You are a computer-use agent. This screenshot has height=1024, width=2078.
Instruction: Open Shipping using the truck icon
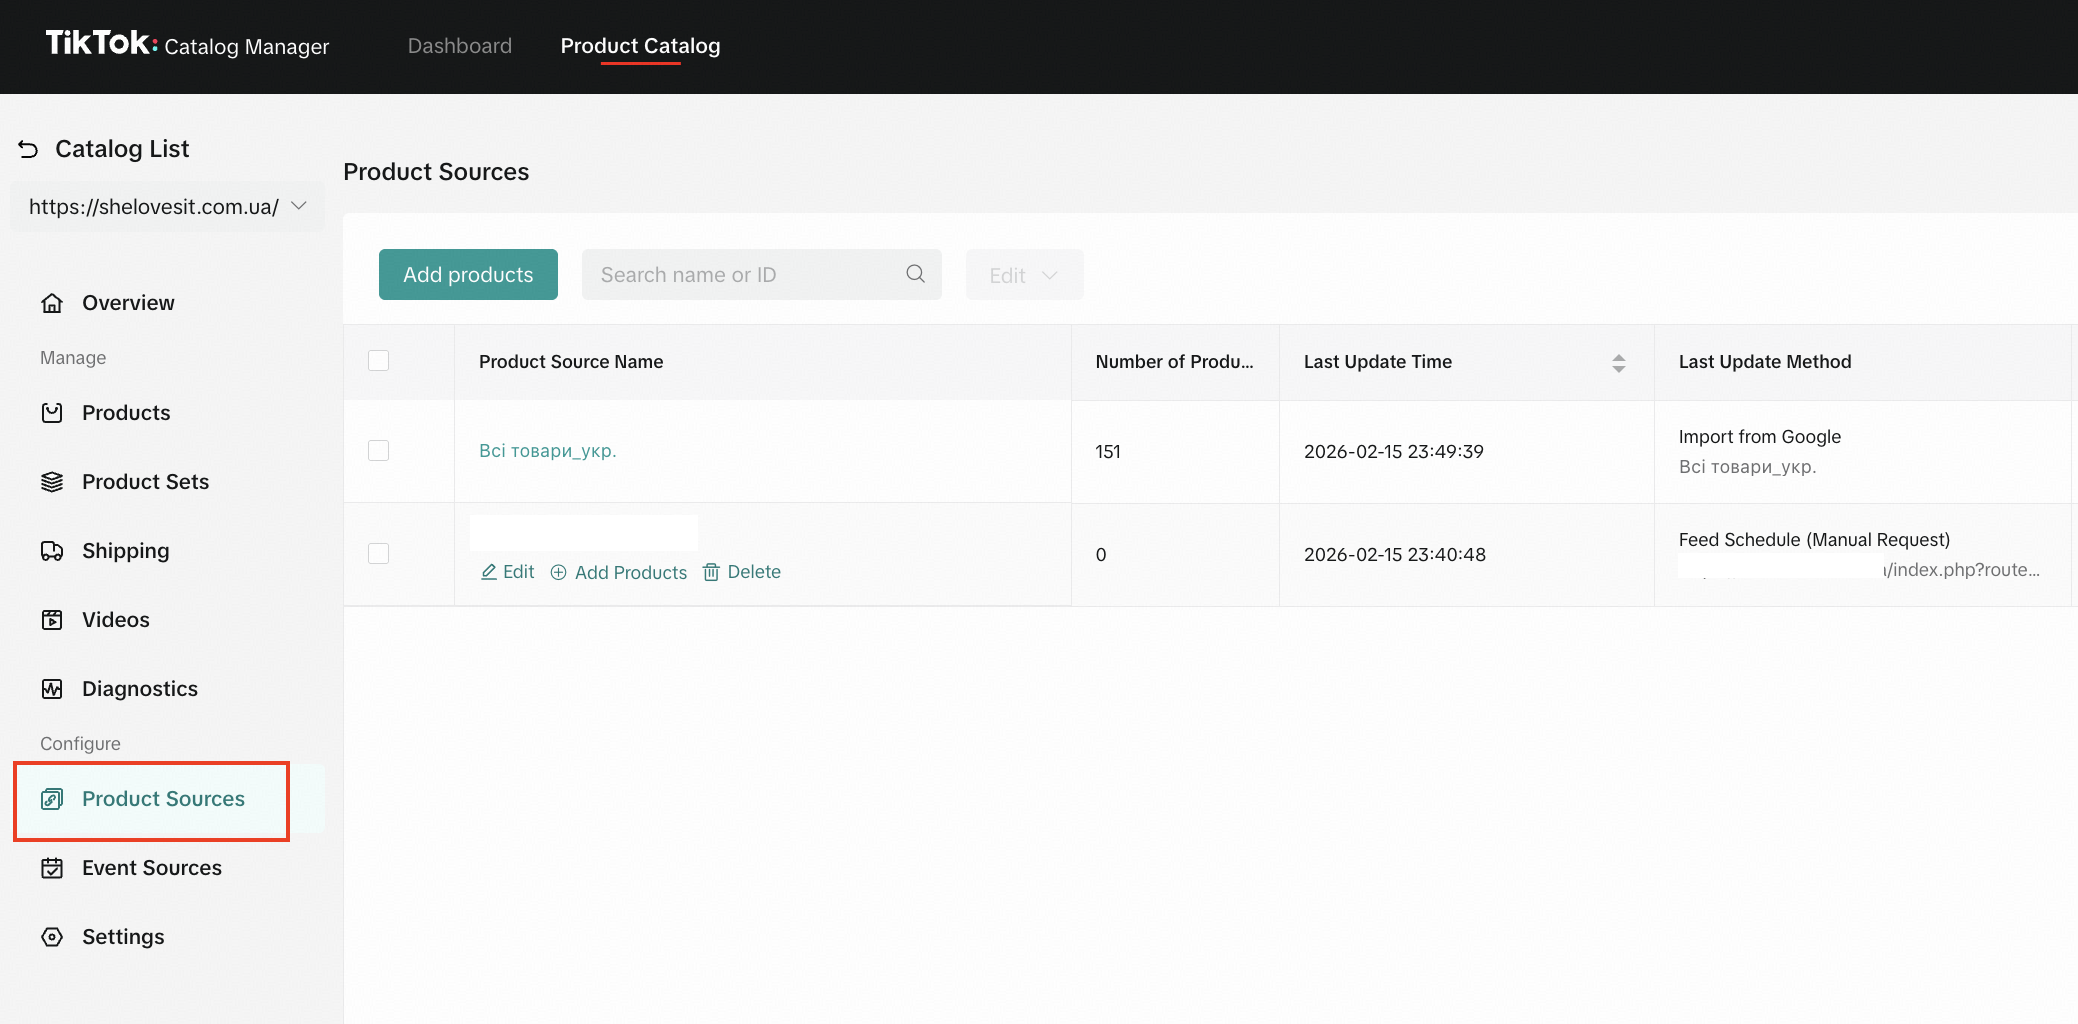(52, 551)
